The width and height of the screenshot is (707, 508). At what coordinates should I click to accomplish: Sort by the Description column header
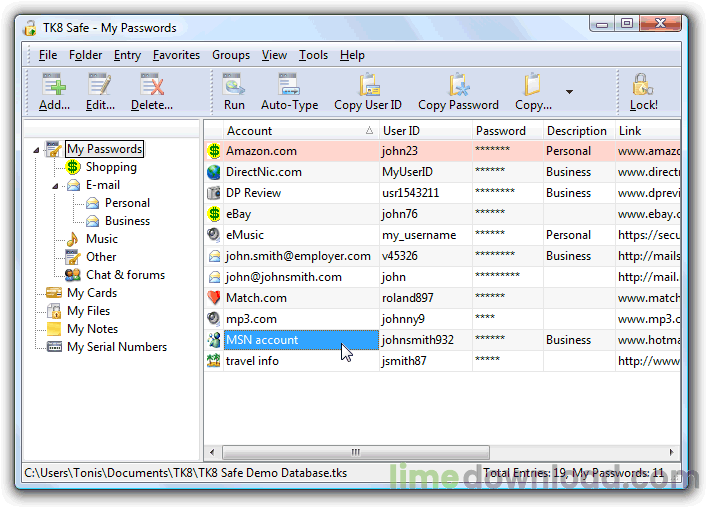tap(579, 131)
